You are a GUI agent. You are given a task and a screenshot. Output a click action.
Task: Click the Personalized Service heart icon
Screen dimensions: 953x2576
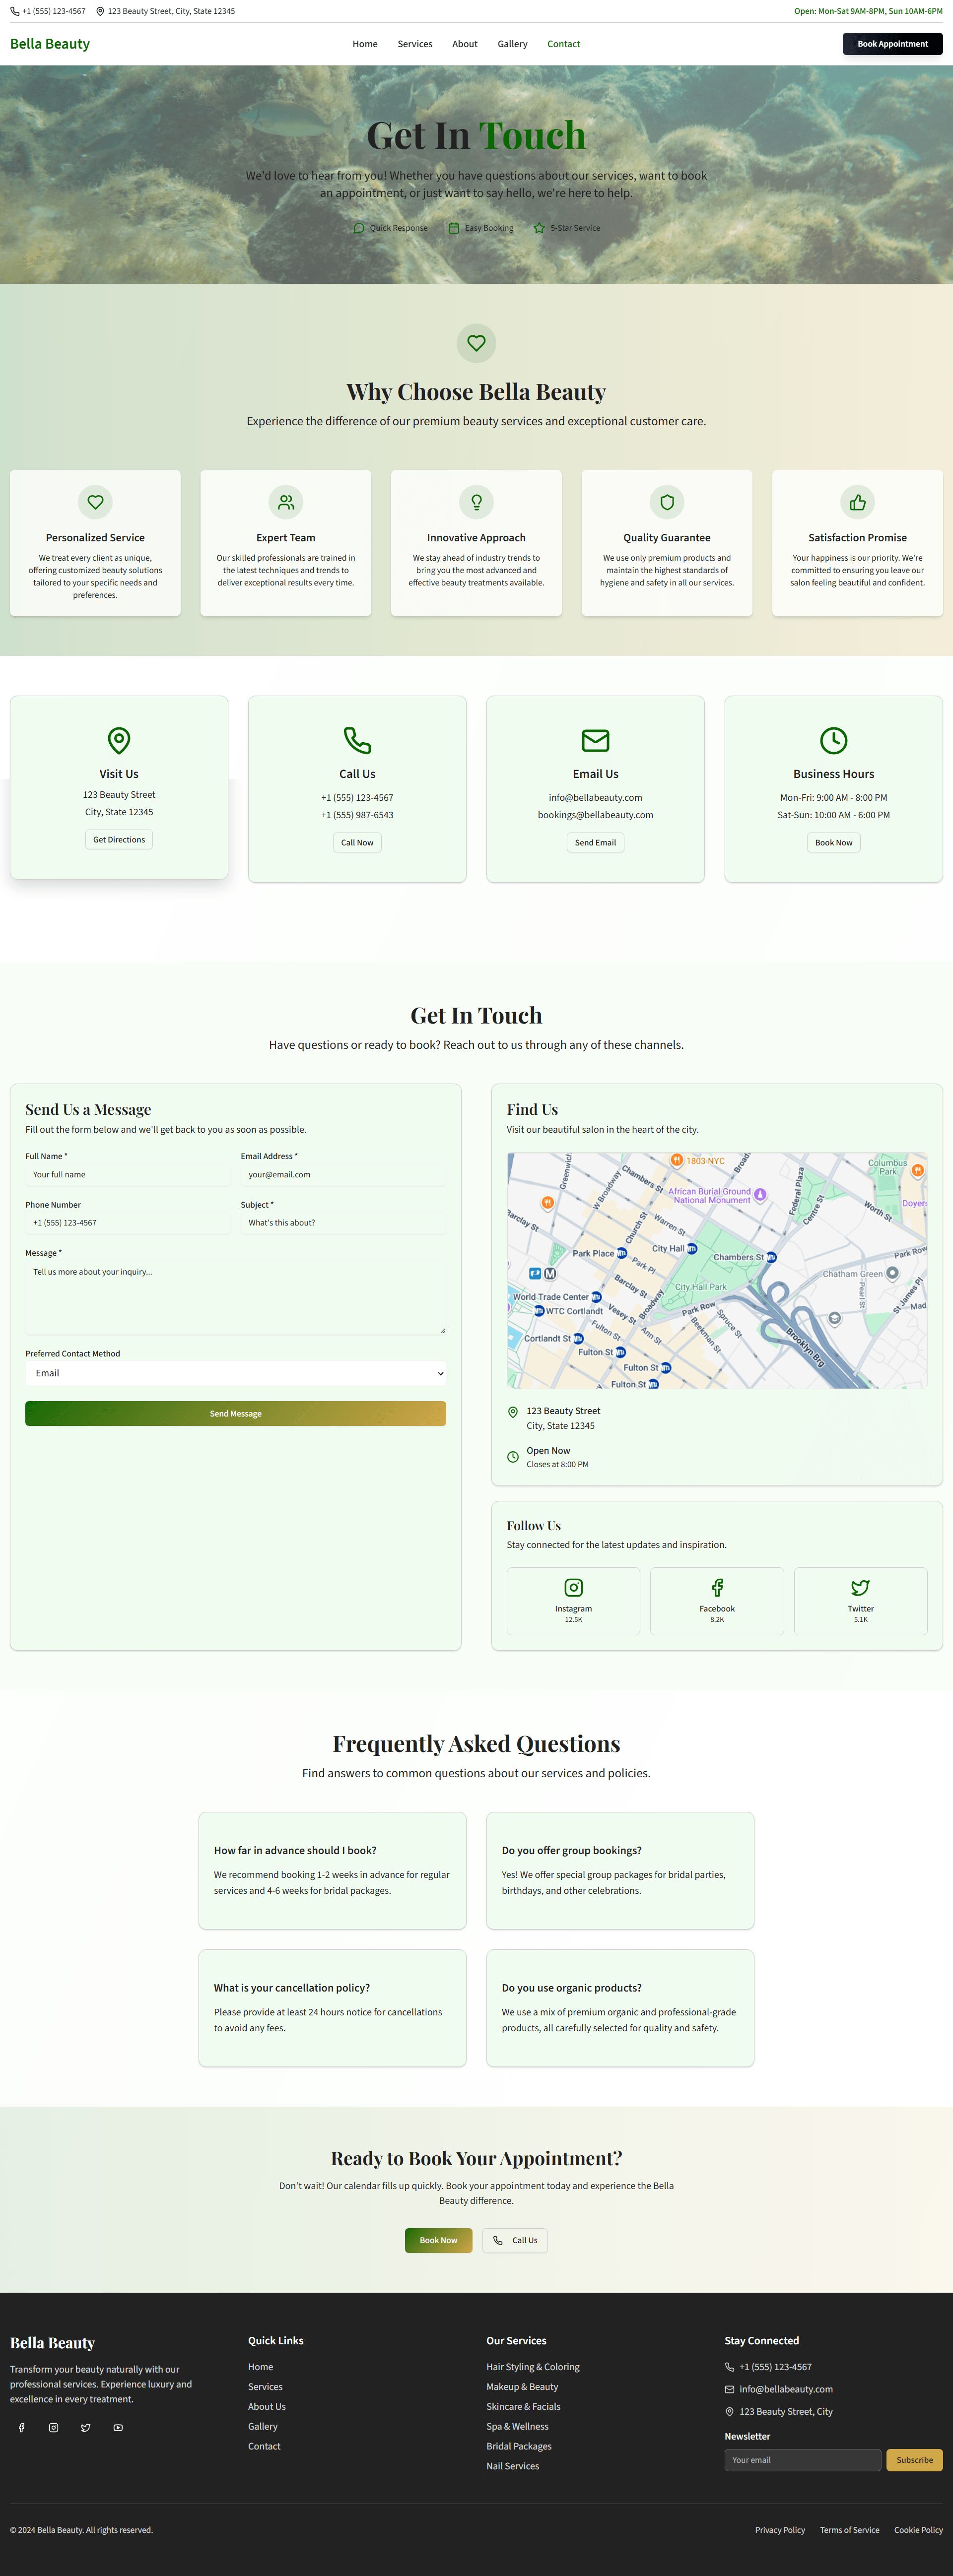click(95, 502)
